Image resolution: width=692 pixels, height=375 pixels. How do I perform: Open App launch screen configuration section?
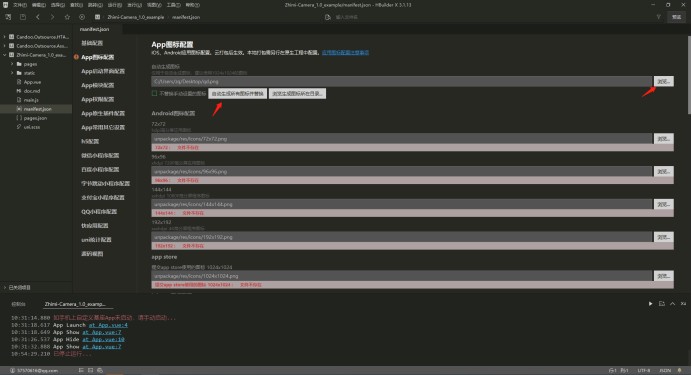coord(103,71)
